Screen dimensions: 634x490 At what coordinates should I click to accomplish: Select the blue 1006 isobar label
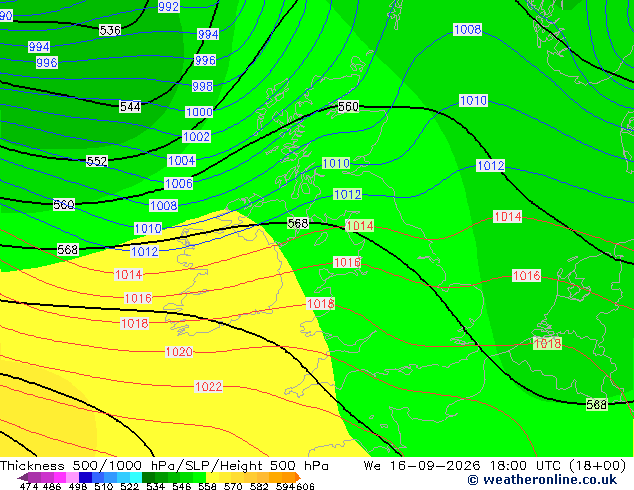point(179,184)
